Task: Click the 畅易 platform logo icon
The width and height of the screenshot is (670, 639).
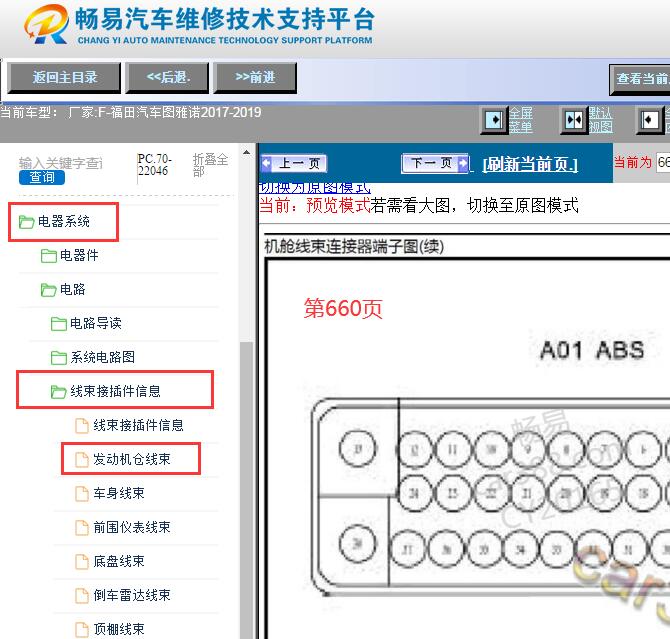Action: [46, 25]
